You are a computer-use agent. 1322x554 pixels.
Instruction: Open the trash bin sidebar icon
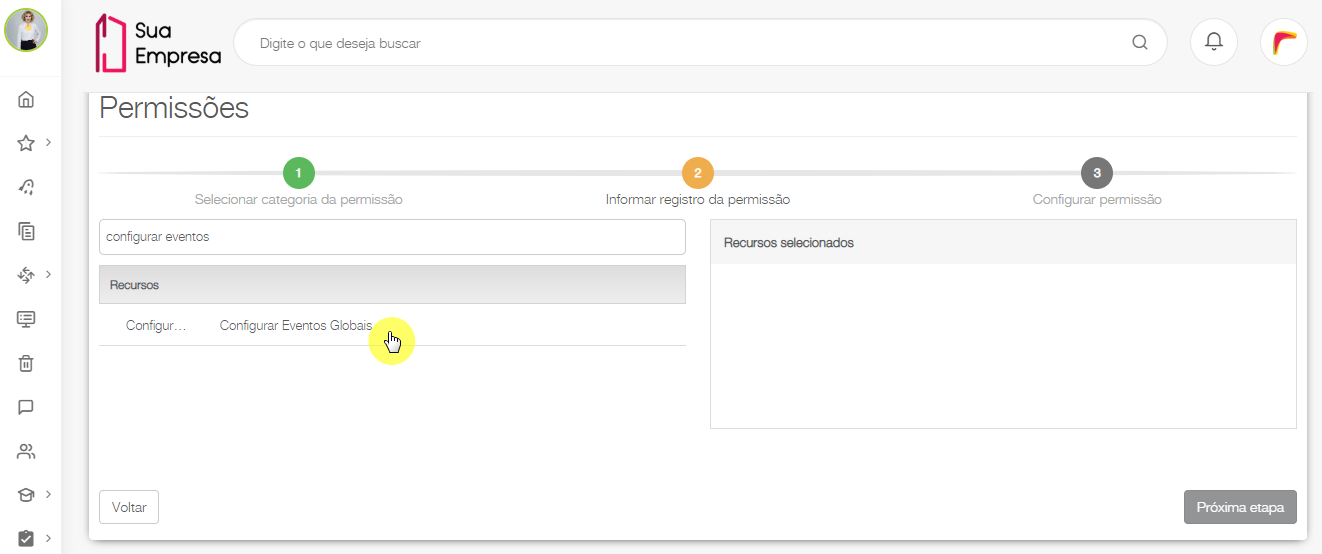[26, 363]
